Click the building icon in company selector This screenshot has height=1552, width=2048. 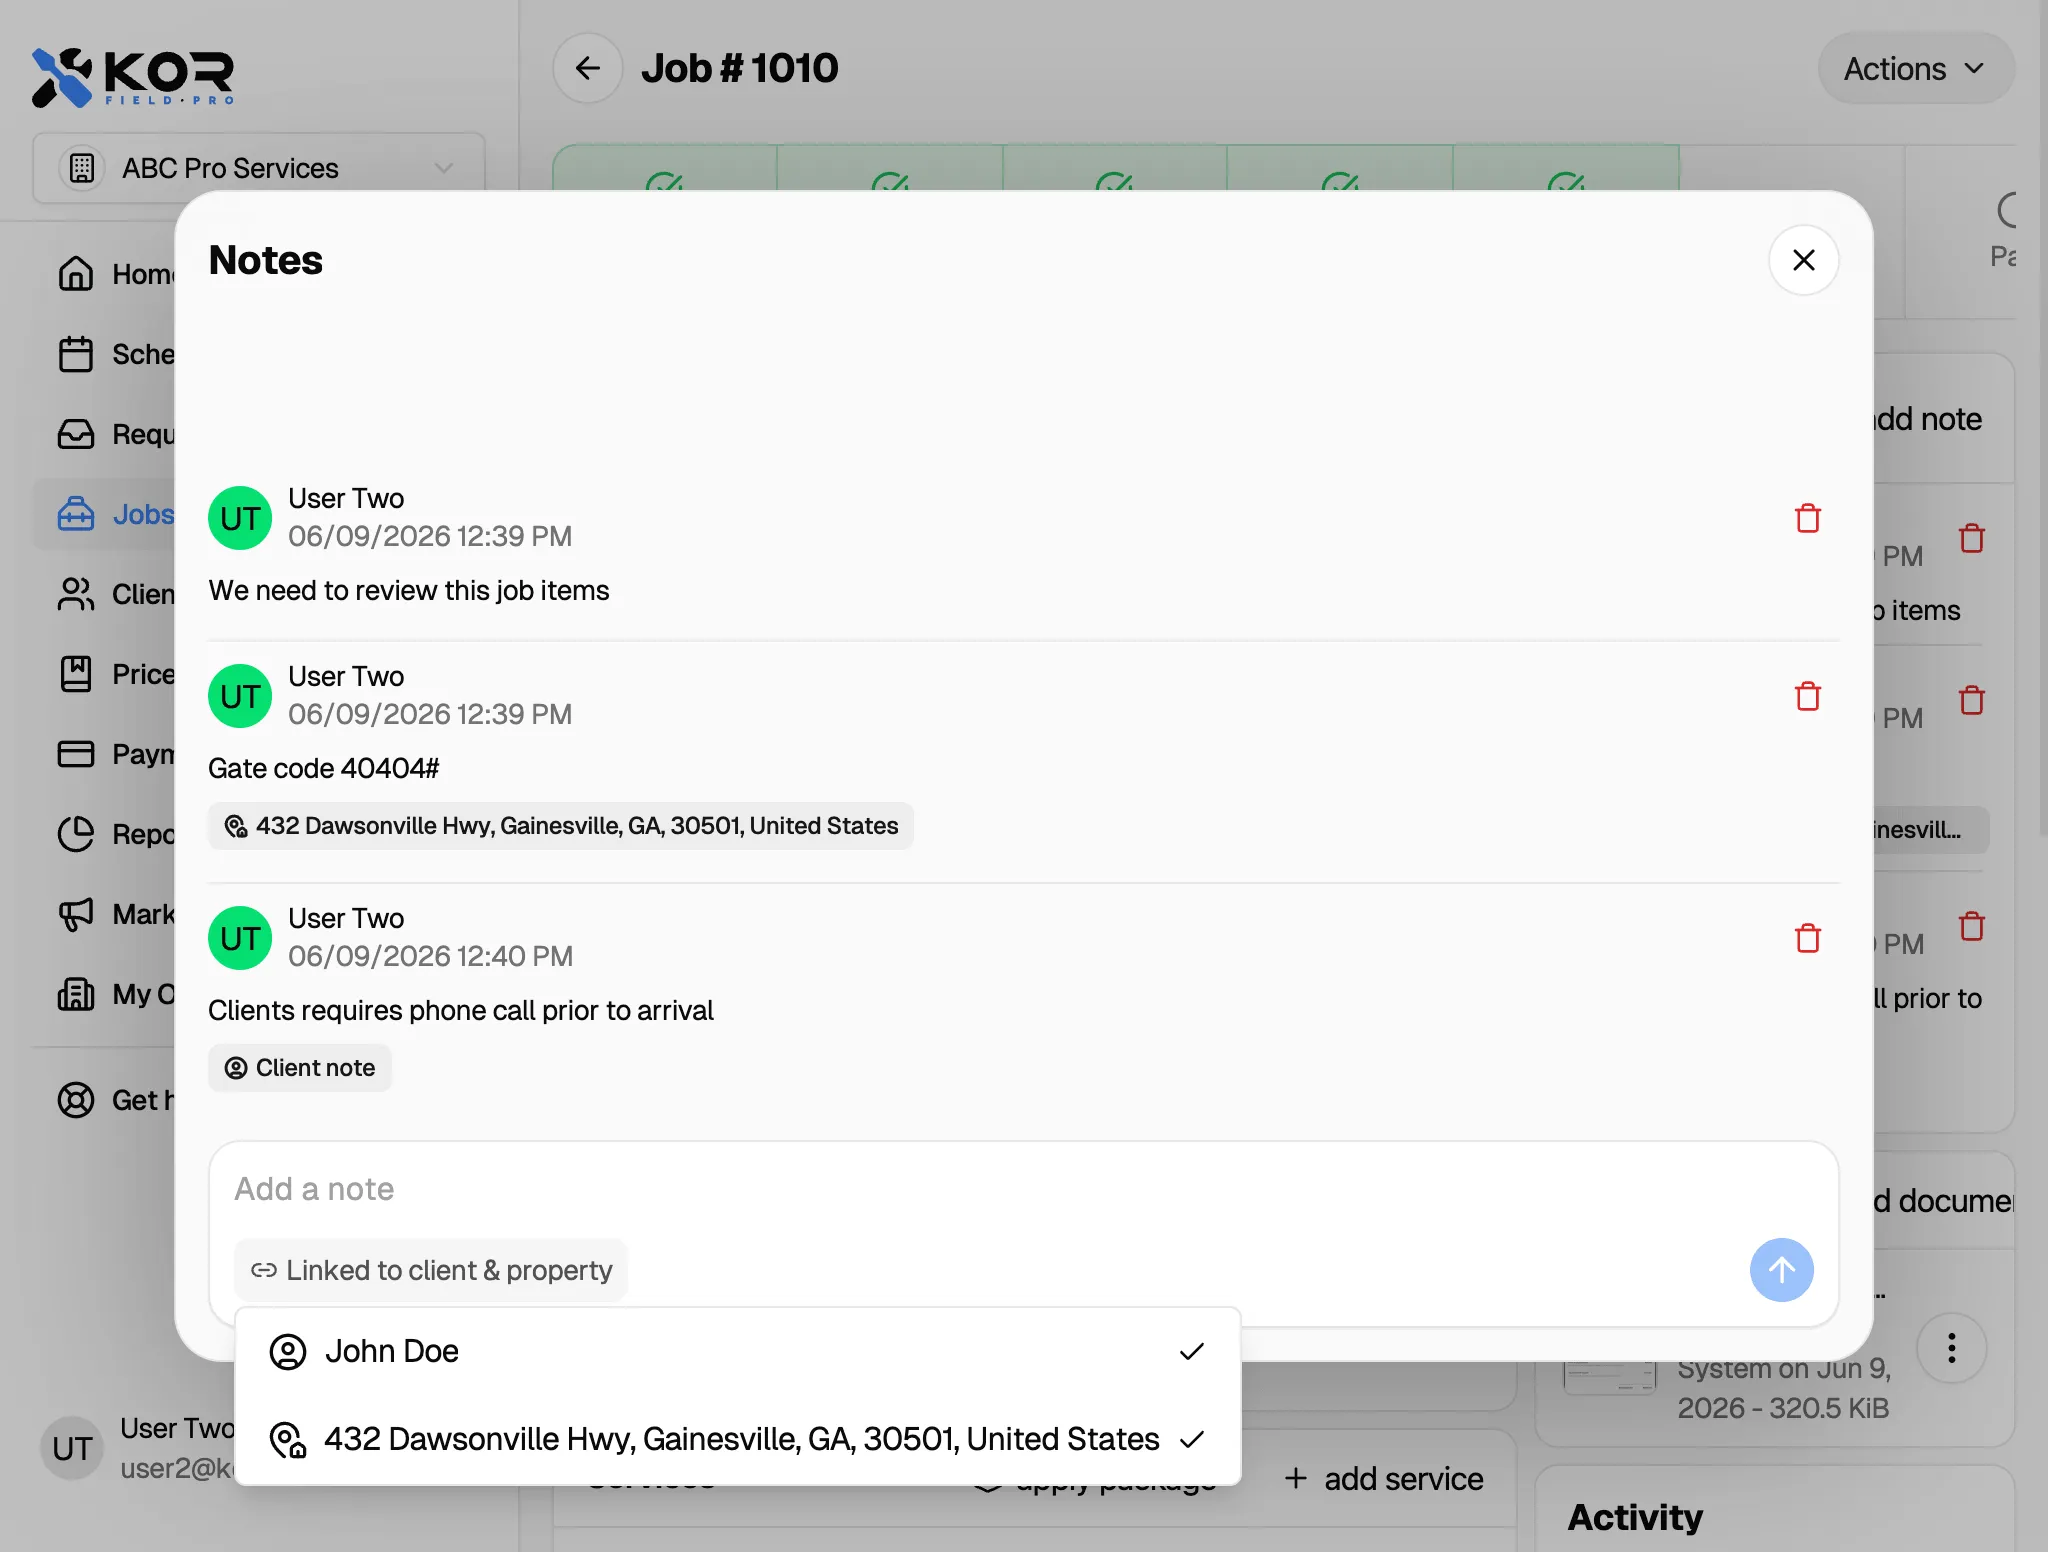point(82,168)
